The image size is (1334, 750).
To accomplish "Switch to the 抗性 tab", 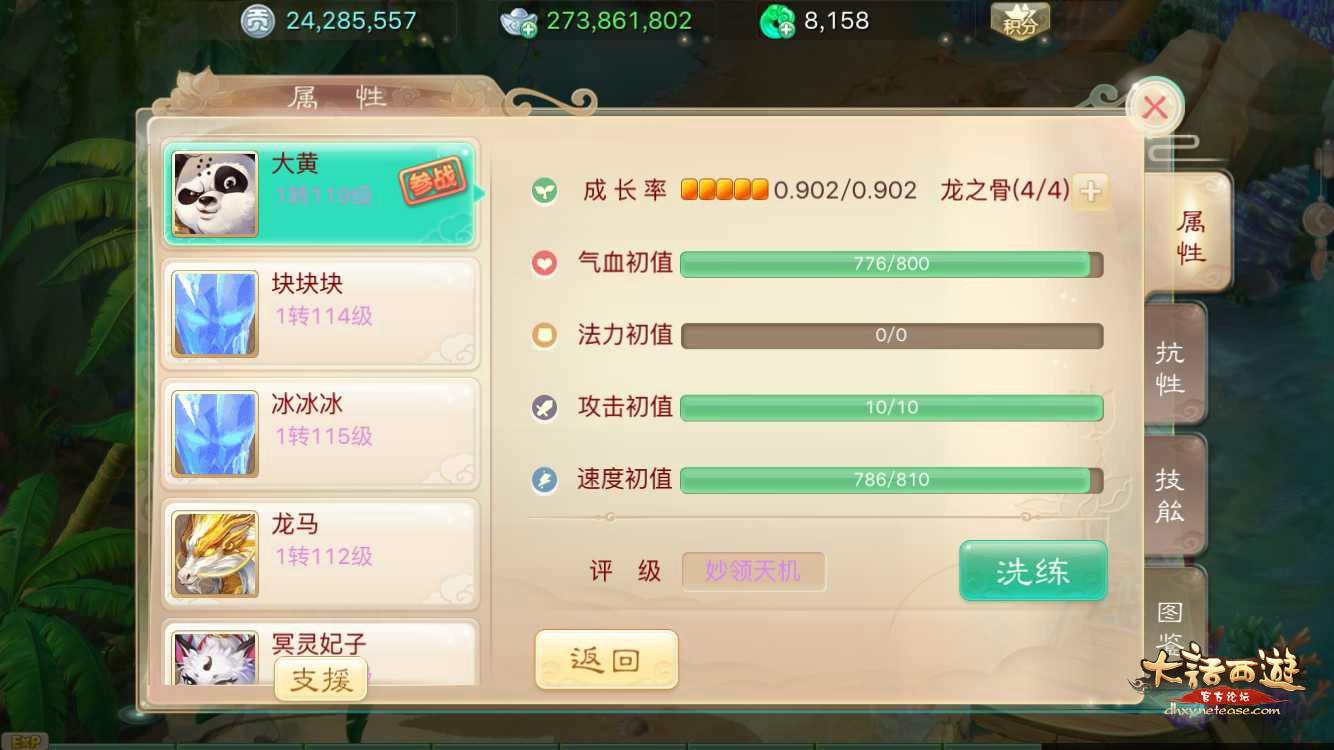I will click(1172, 367).
